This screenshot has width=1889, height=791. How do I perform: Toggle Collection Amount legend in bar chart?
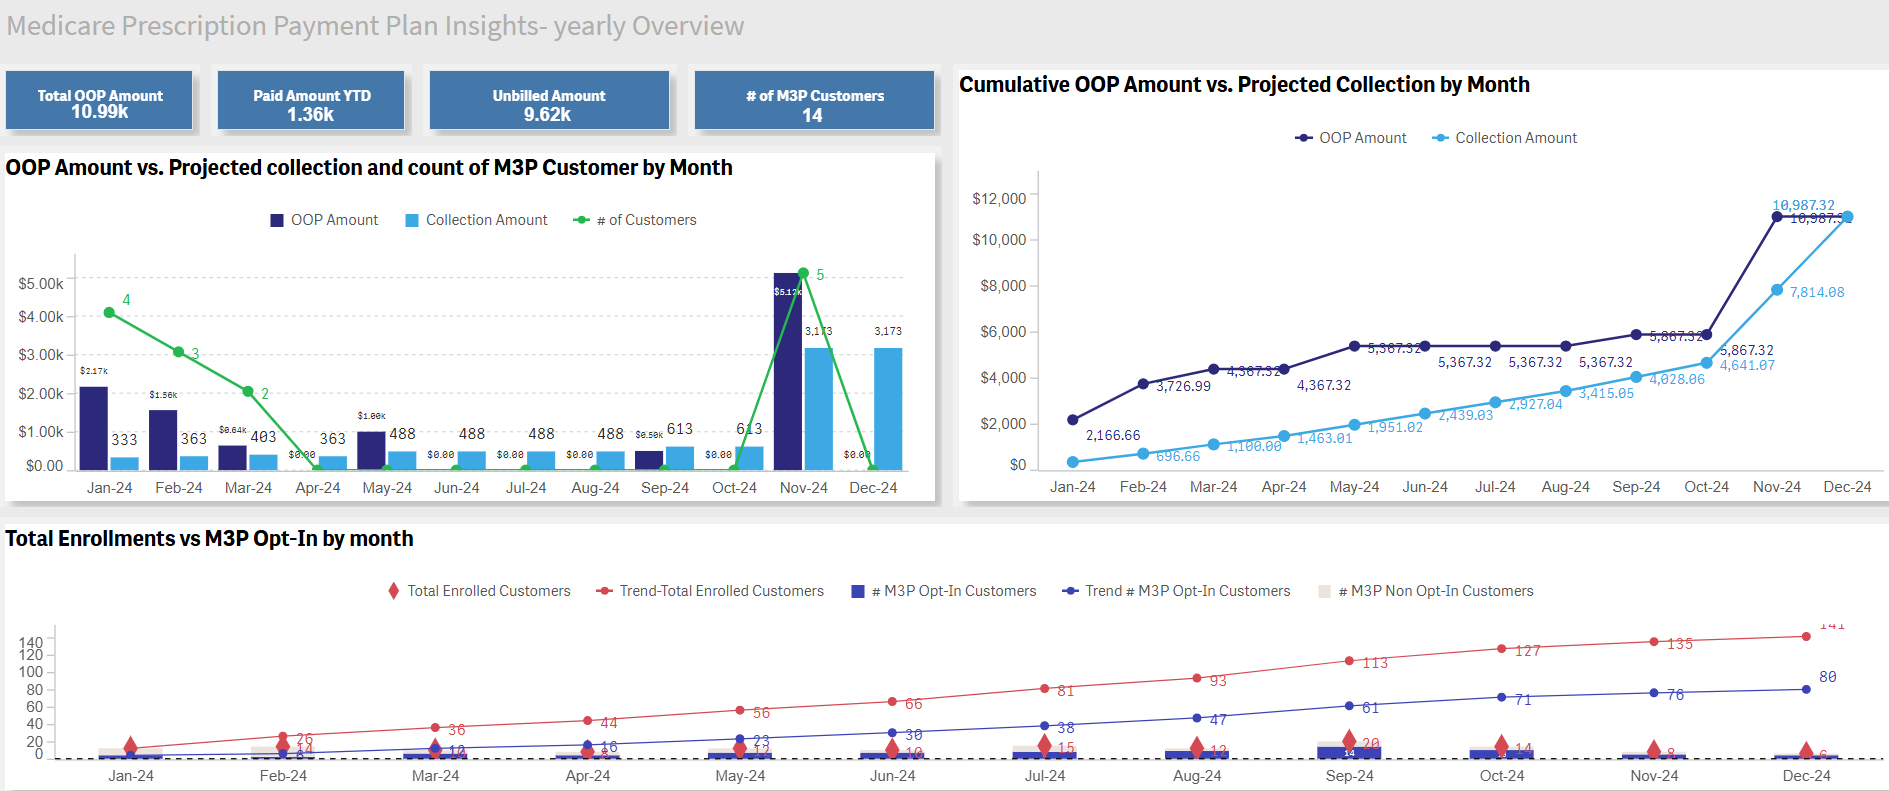tap(412, 220)
